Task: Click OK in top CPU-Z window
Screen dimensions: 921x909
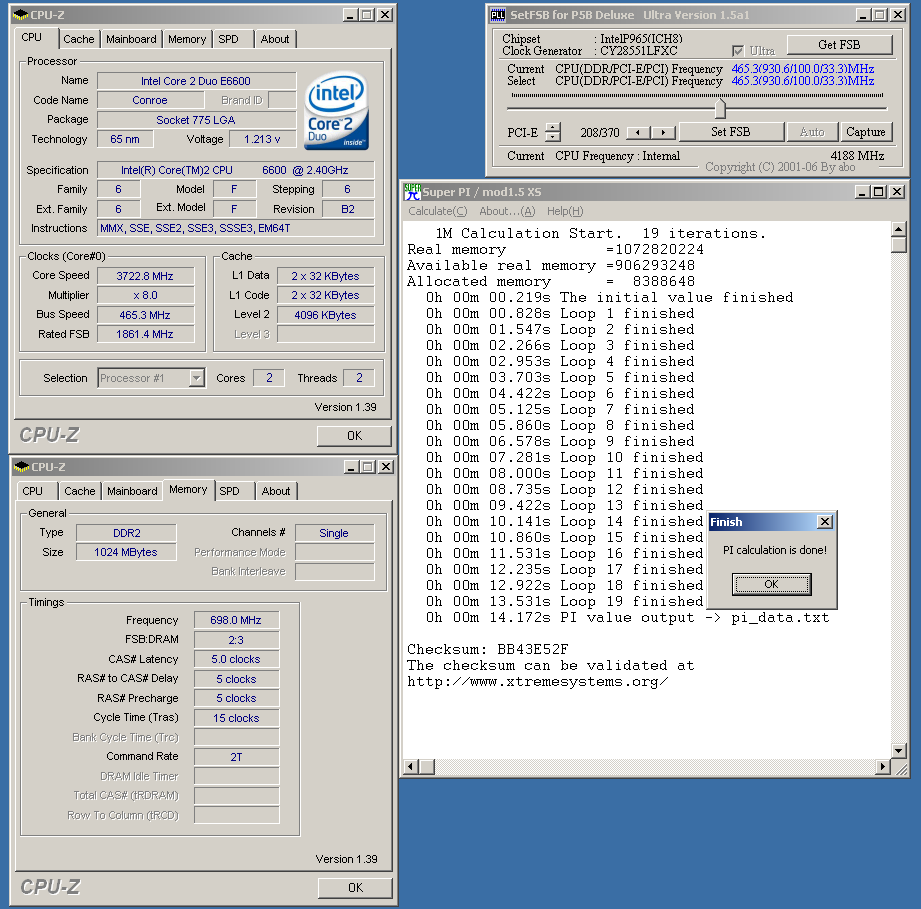Action: point(354,436)
